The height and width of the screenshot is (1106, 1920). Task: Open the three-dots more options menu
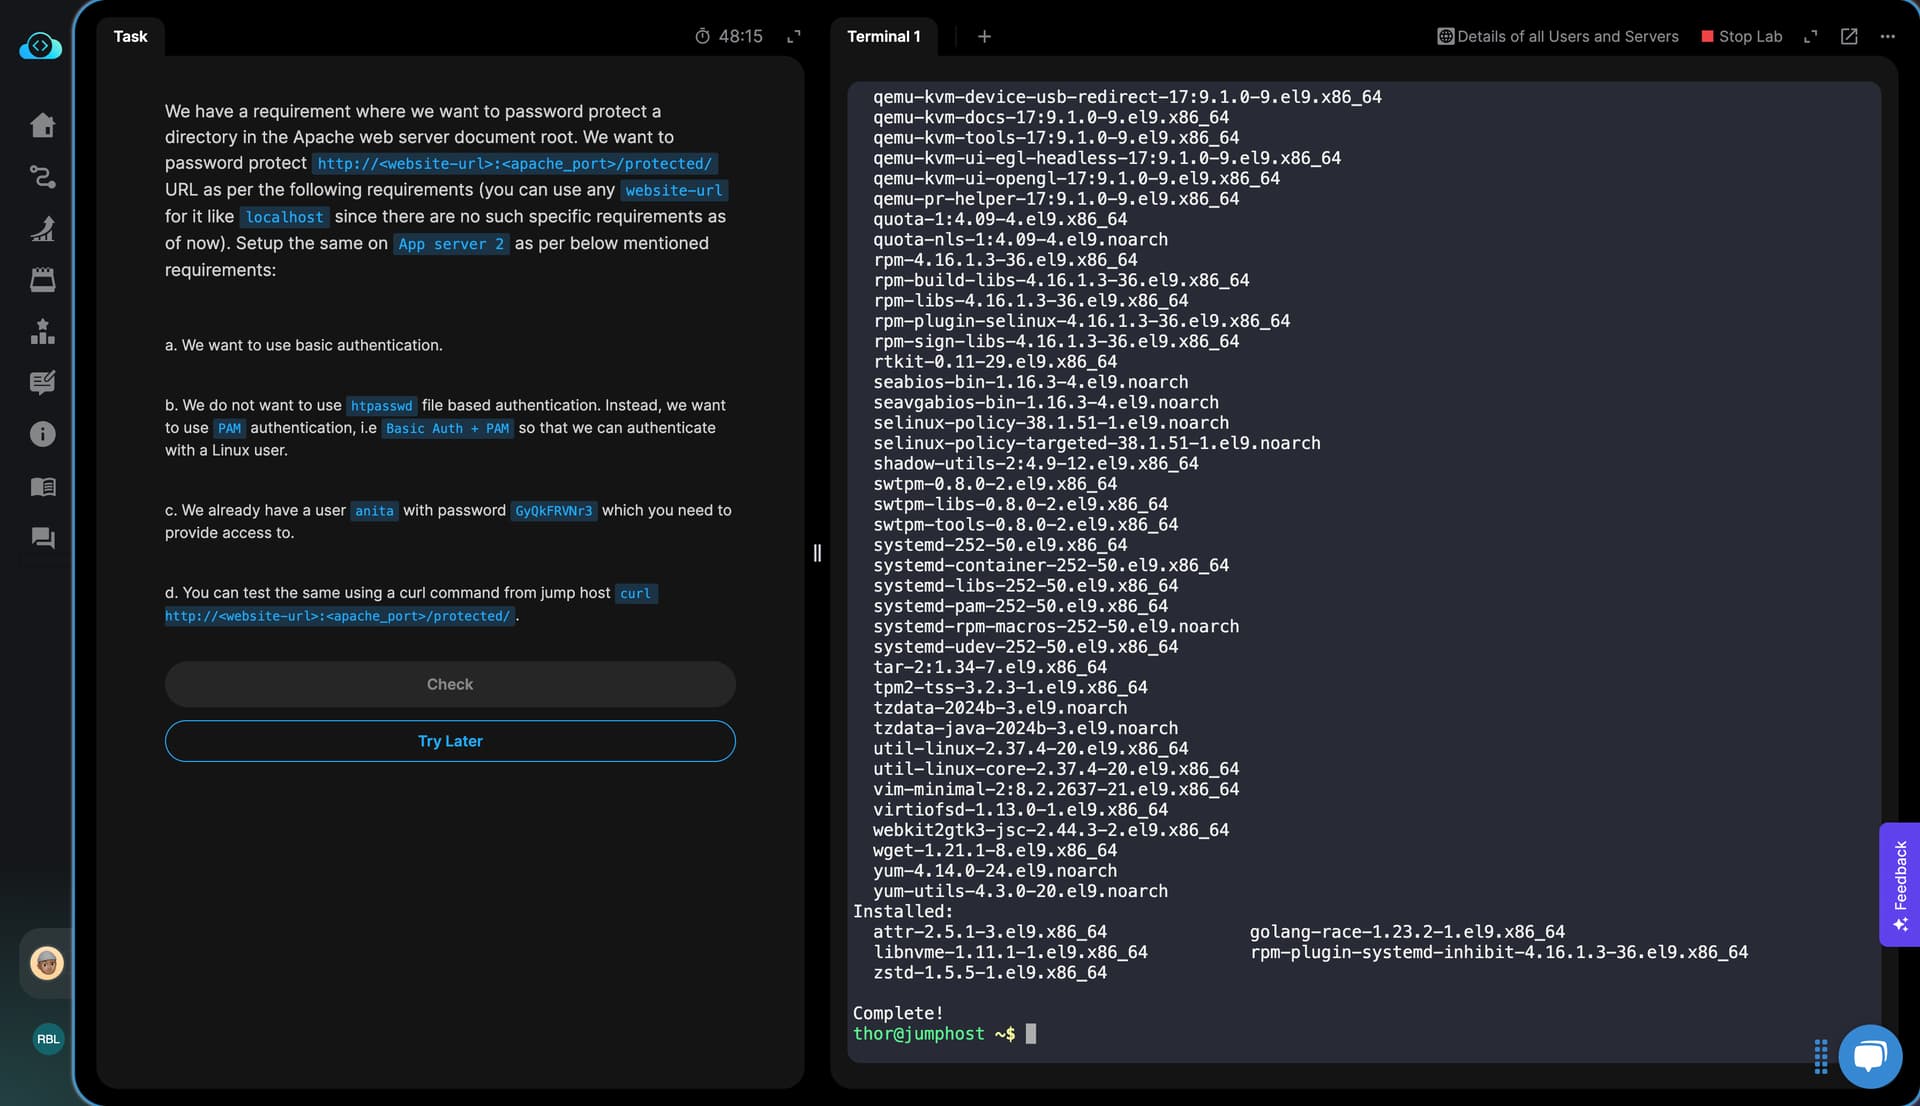click(x=1887, y=37)
